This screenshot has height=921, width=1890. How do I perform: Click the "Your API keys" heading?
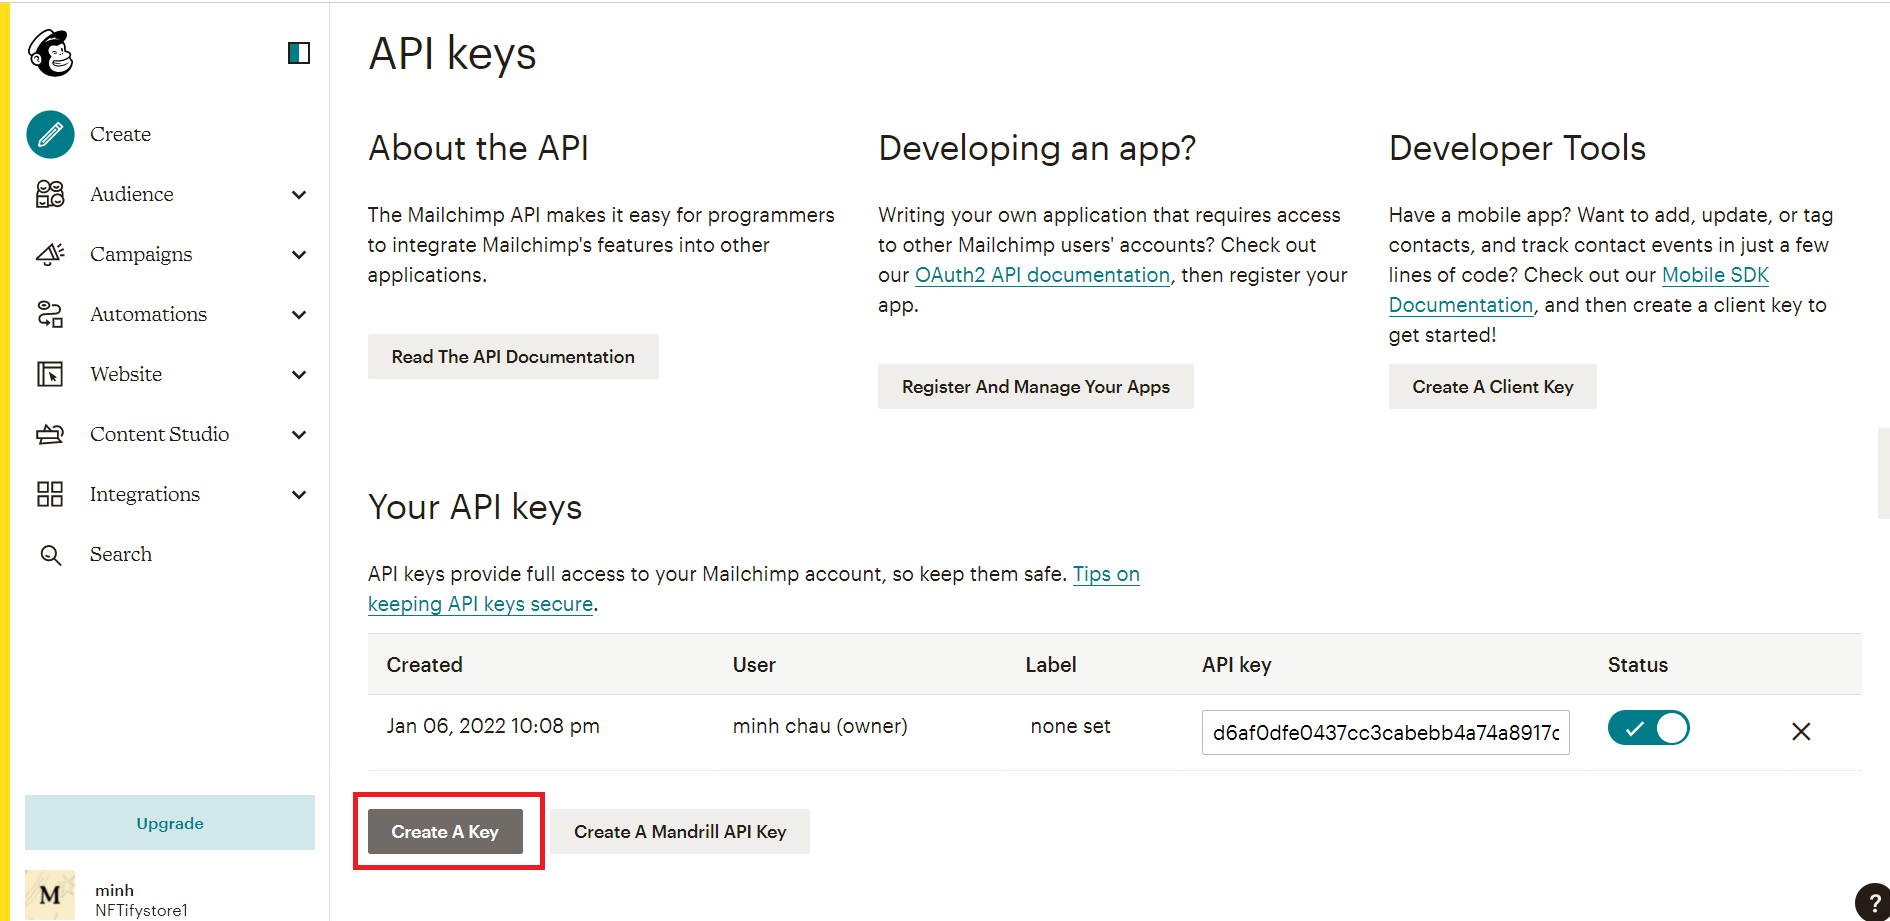pyautogui.click(x=475, y=508)
